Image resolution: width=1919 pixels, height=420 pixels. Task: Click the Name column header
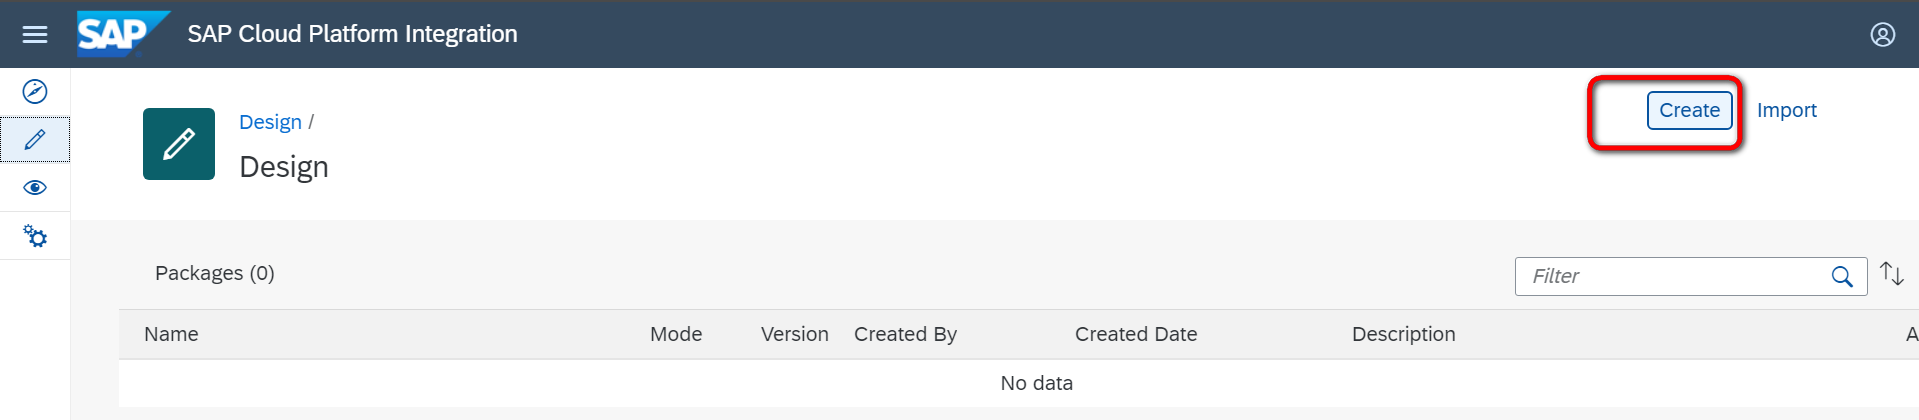(x=171, y=335)
